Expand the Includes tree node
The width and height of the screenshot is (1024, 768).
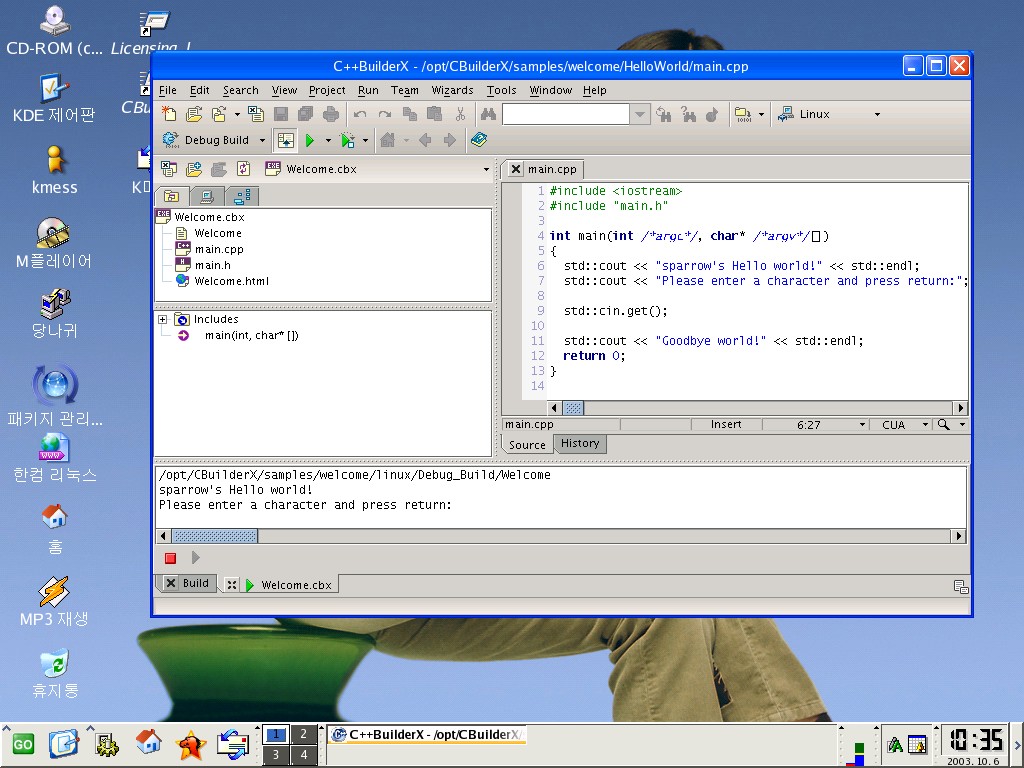pos(162,319)
